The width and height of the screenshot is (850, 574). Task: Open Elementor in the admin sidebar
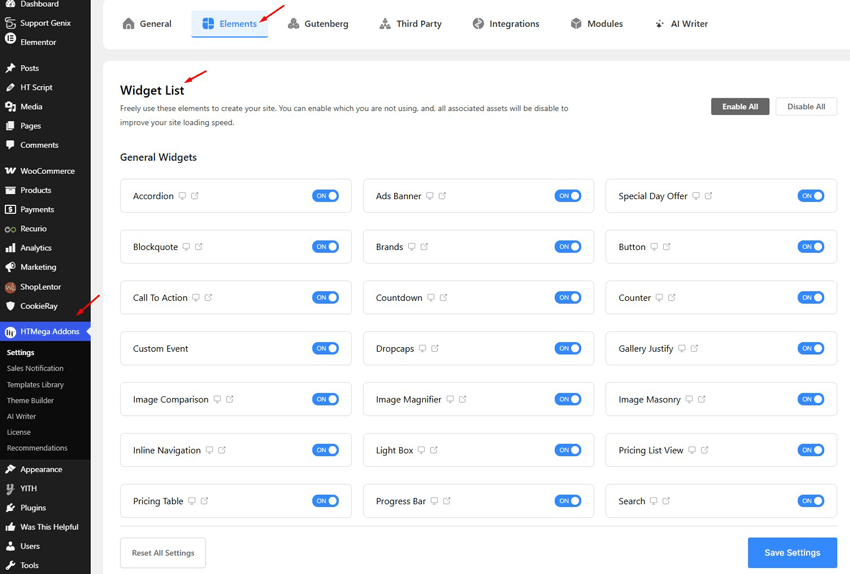(x=45, y=42)
